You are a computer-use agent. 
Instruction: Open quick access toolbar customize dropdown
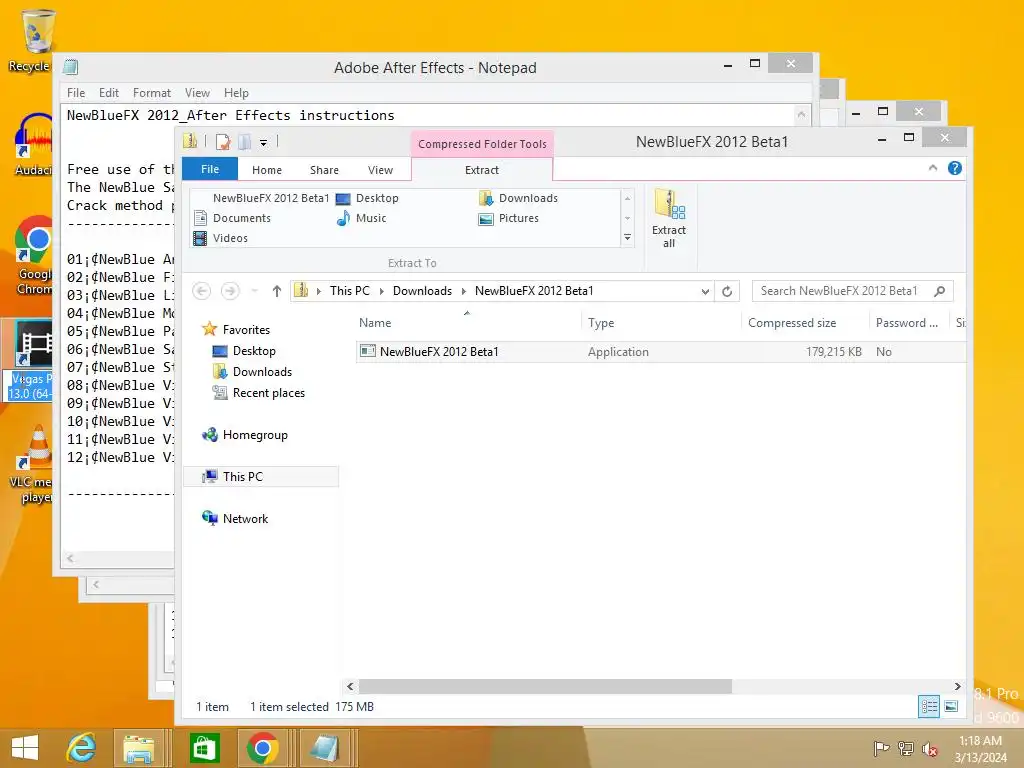pyautogui.click(x=263, y=142)
